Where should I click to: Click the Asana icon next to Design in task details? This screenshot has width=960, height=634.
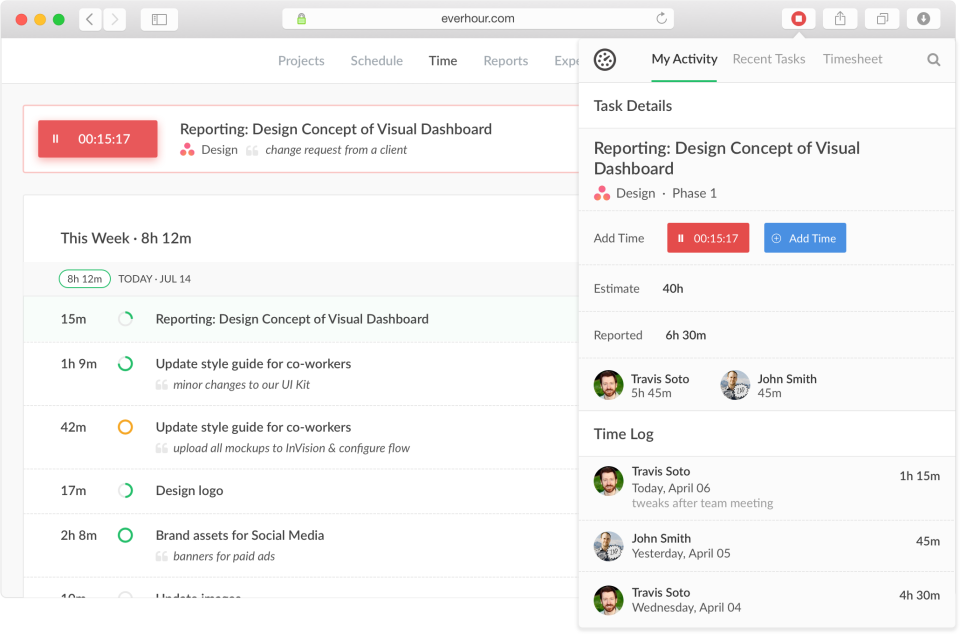pyautogui.click(x=602, y=193)
